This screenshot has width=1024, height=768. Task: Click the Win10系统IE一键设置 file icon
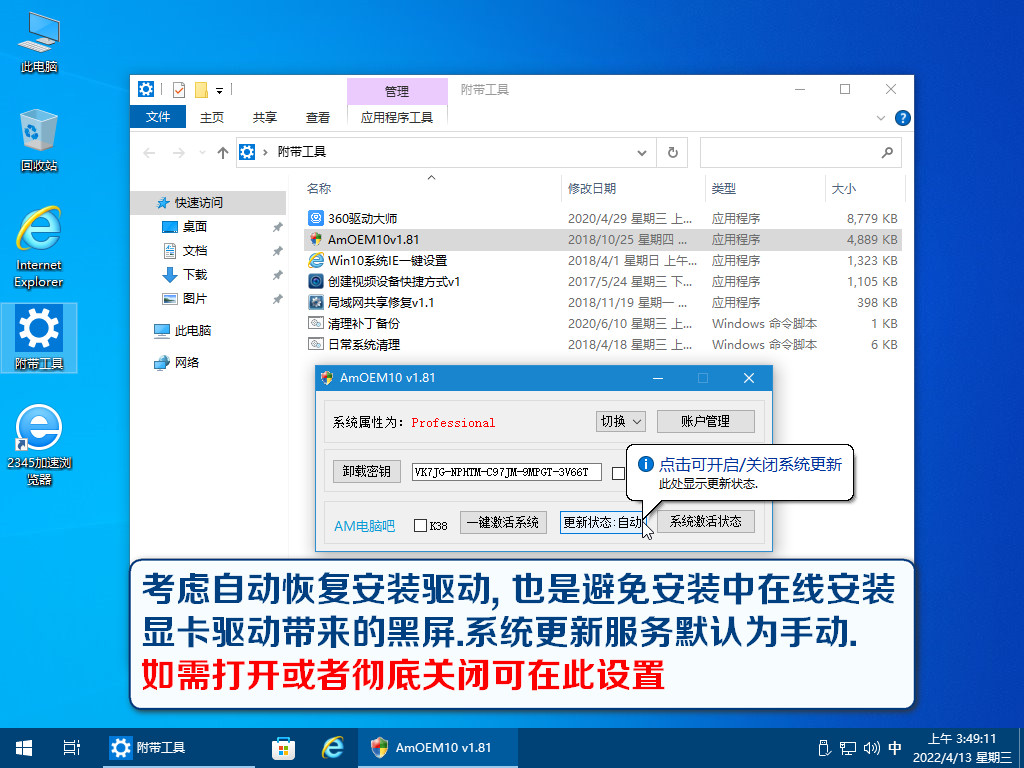pyautogui.click(x=316, y=260)
